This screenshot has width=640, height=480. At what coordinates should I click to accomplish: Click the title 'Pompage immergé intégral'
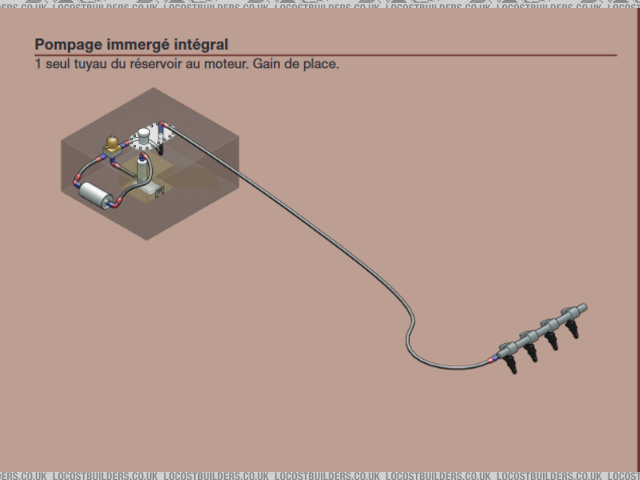pos(131,45)
